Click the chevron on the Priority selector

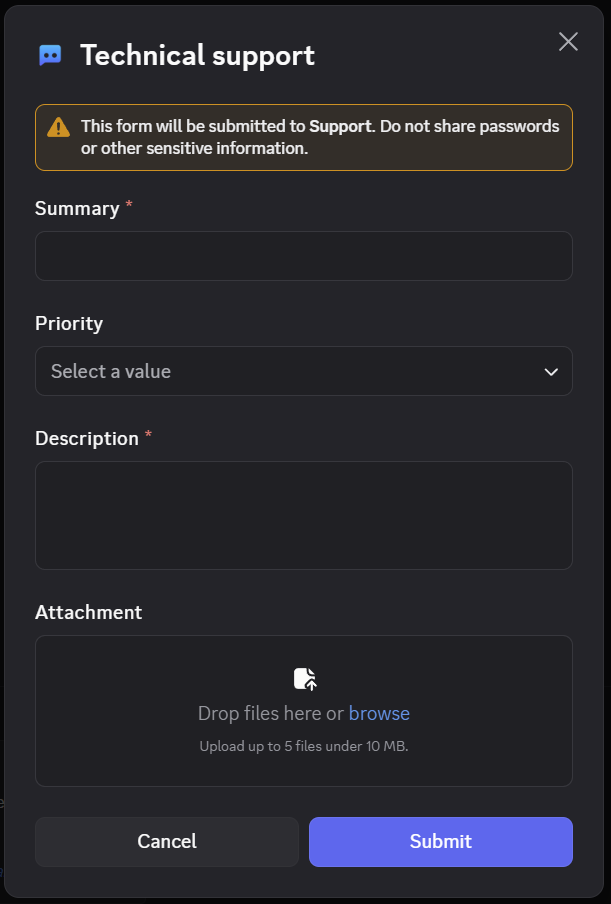tap(551, 371)
